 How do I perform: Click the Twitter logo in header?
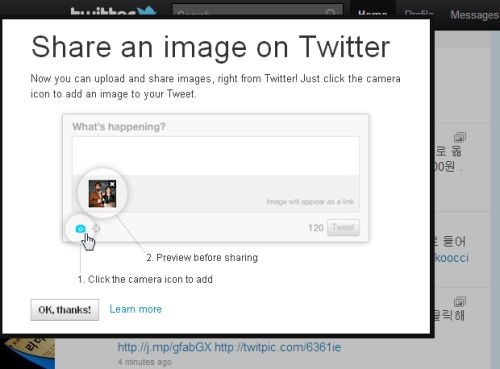pyautogui.click(x=113, y=12)
